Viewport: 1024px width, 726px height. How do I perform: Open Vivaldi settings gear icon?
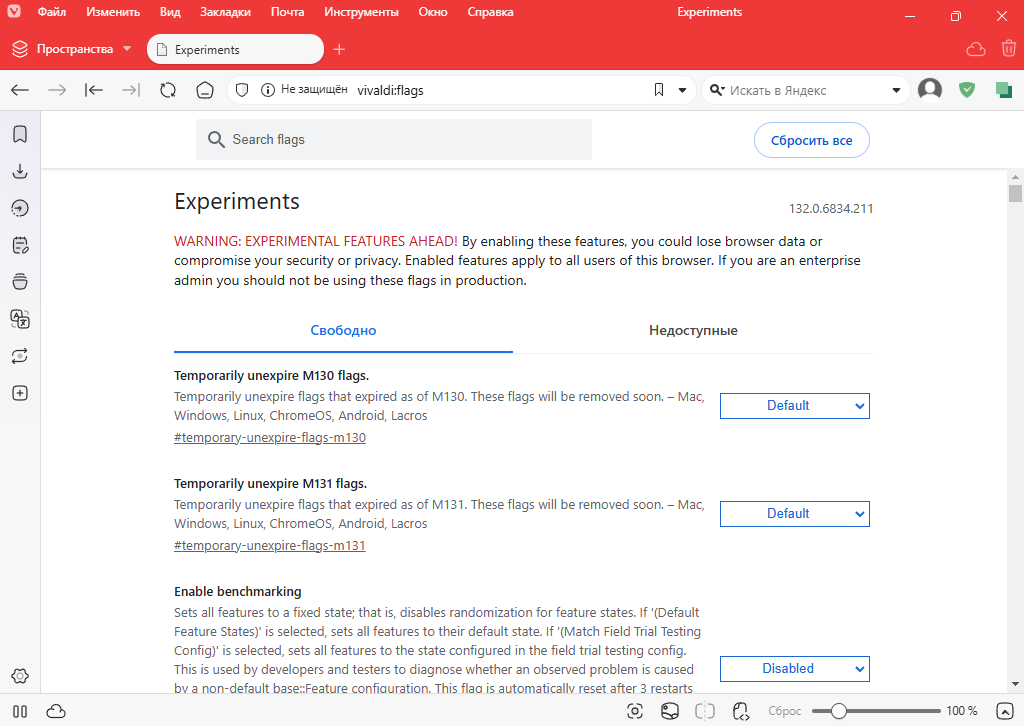coord(19,677)
